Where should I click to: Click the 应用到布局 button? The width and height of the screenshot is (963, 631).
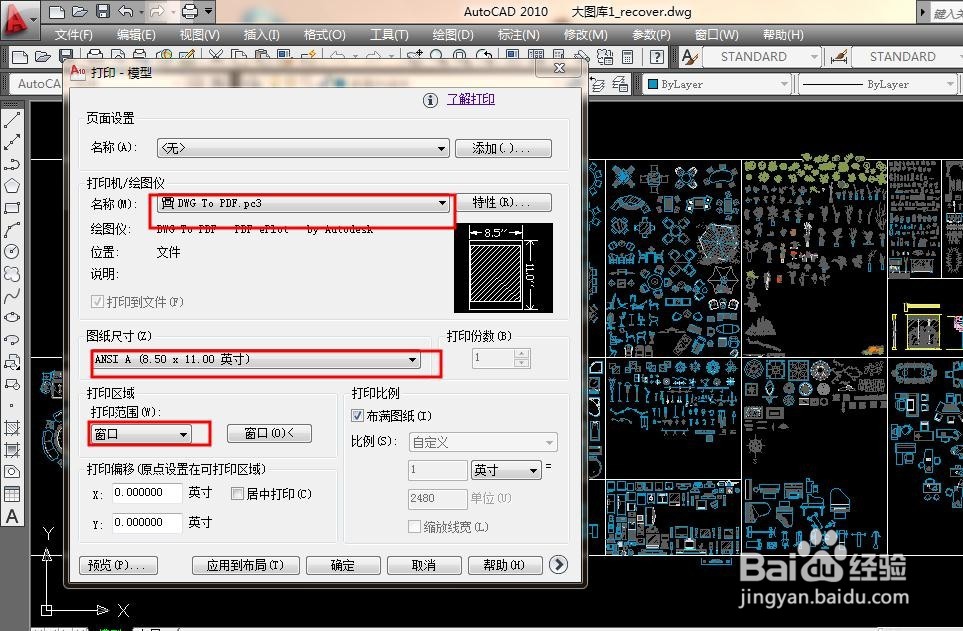(x=245, y=565)
